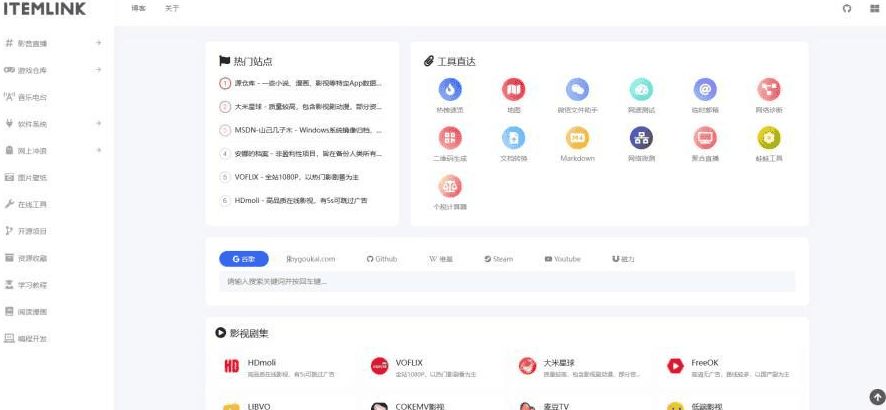886x410 pixels.
Task: Open the 关于 top navigation link
Action: (x=172, y=8)
